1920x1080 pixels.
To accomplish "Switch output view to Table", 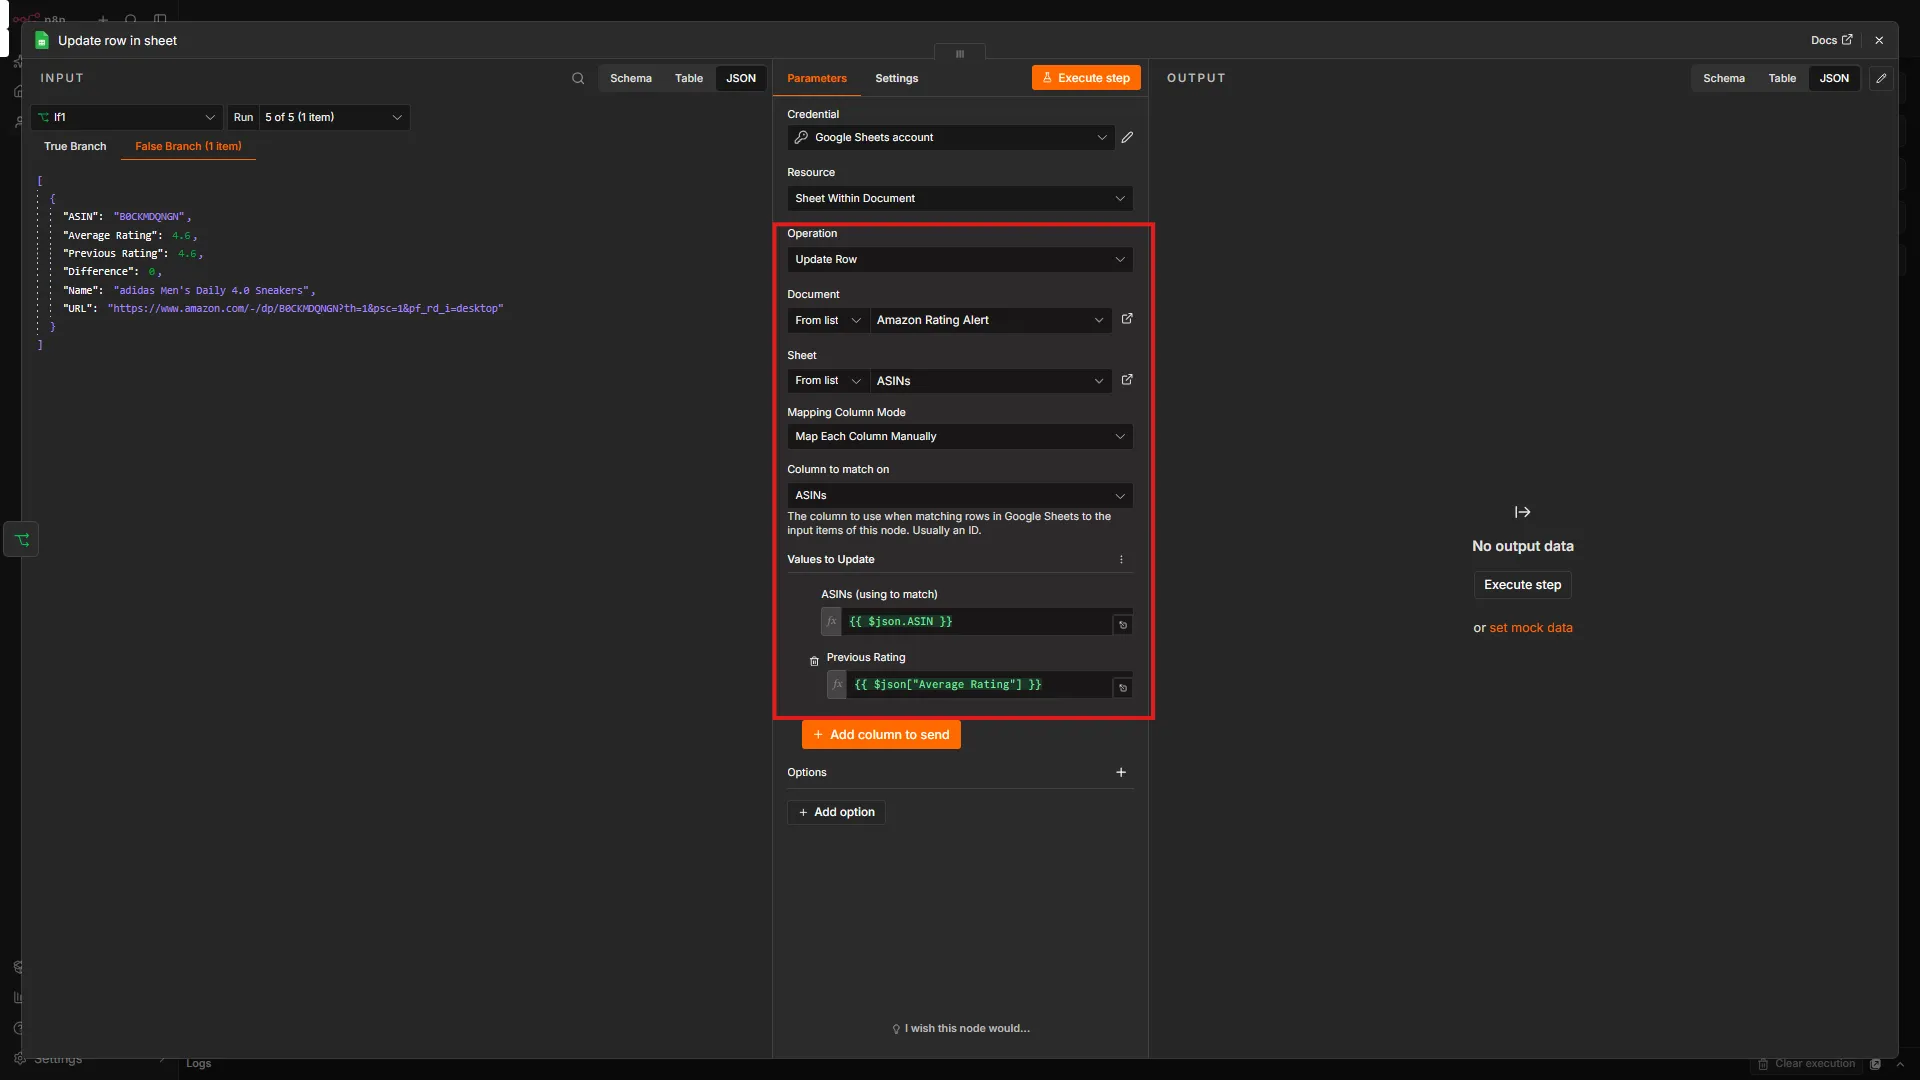I will coord(1782,78).
